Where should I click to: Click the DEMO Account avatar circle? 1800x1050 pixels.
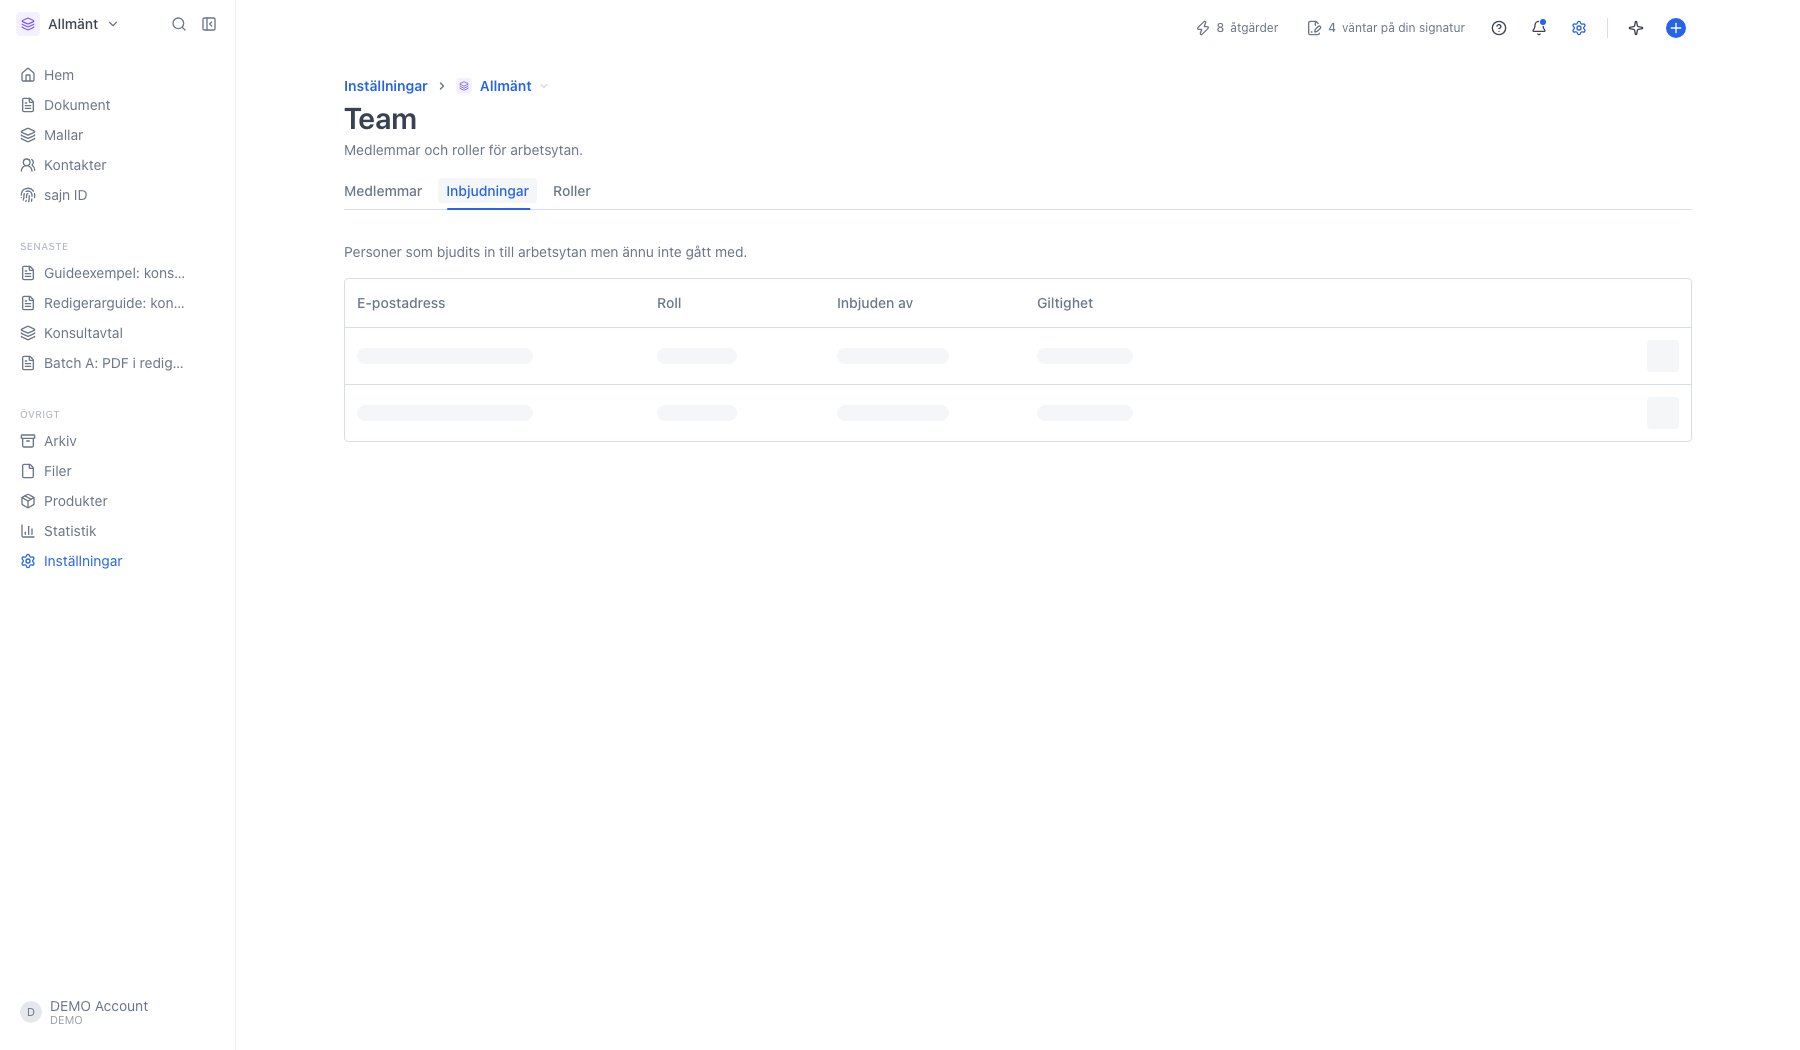point(31,1012)
